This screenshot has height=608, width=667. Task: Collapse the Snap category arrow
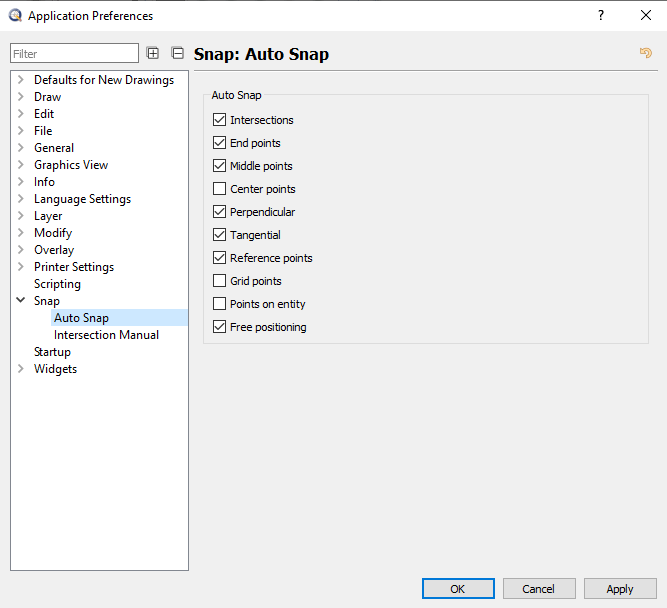tap(20, 300)
